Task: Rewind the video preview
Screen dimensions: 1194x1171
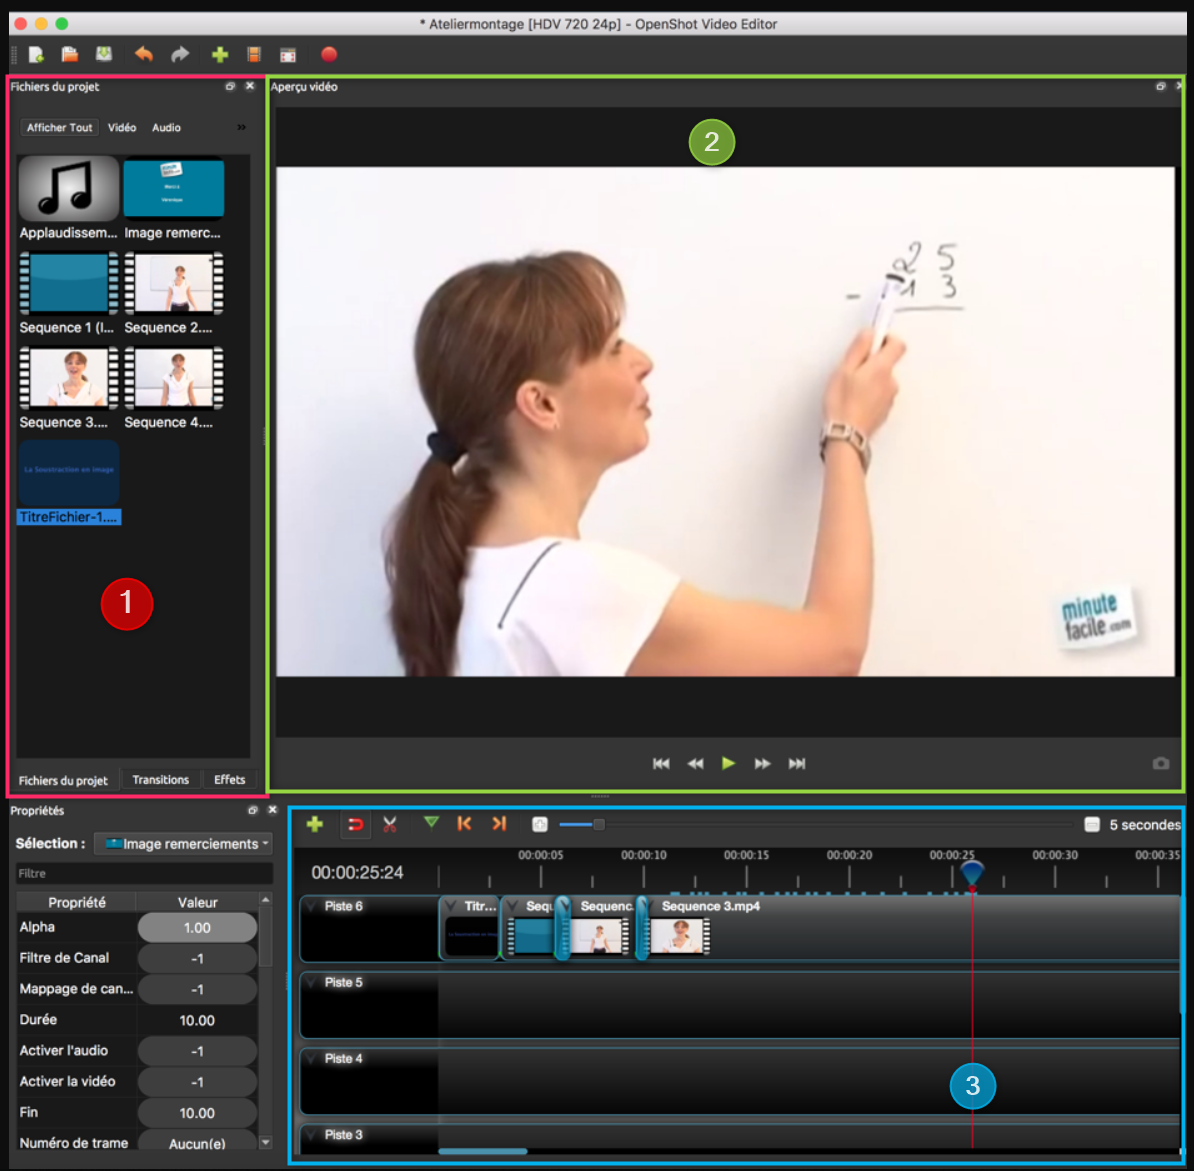Action: 695,764
